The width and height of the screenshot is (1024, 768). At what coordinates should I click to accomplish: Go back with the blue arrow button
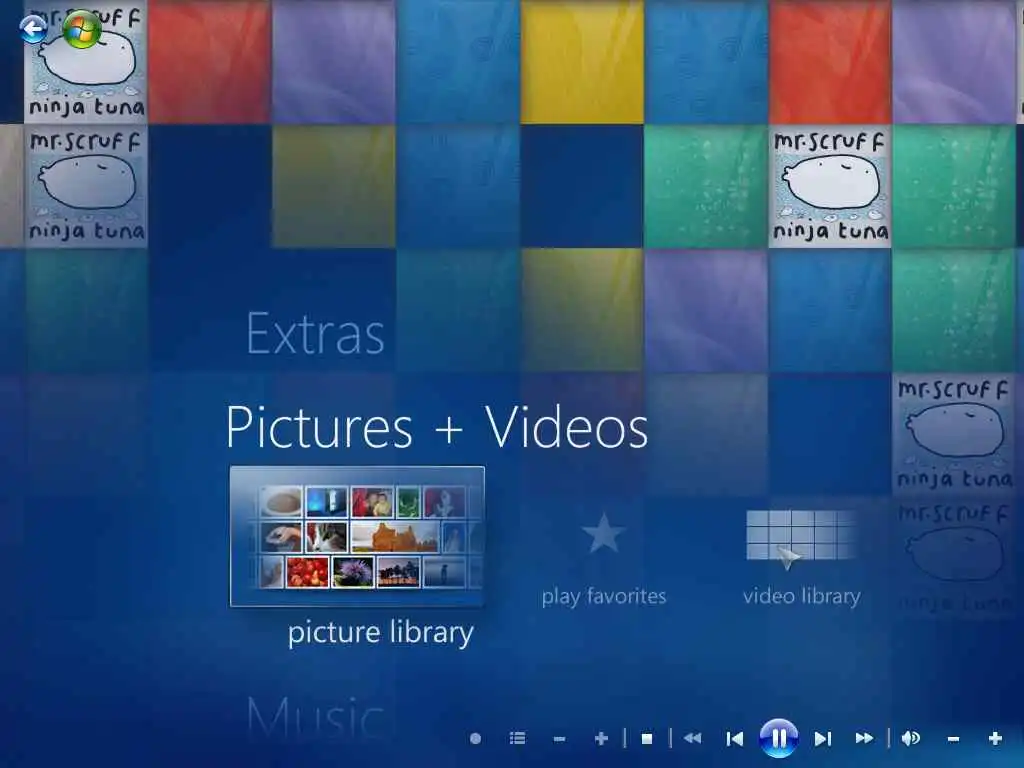pos(33,29)
